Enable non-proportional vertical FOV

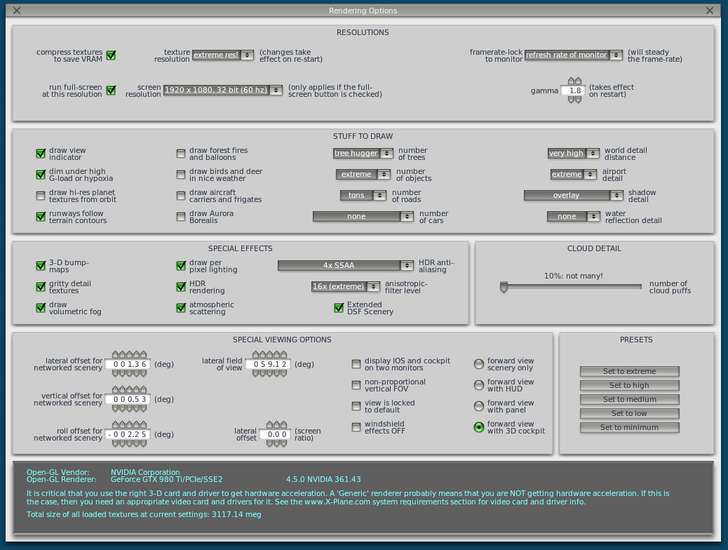pyautogui.click(x=356, y=385)
